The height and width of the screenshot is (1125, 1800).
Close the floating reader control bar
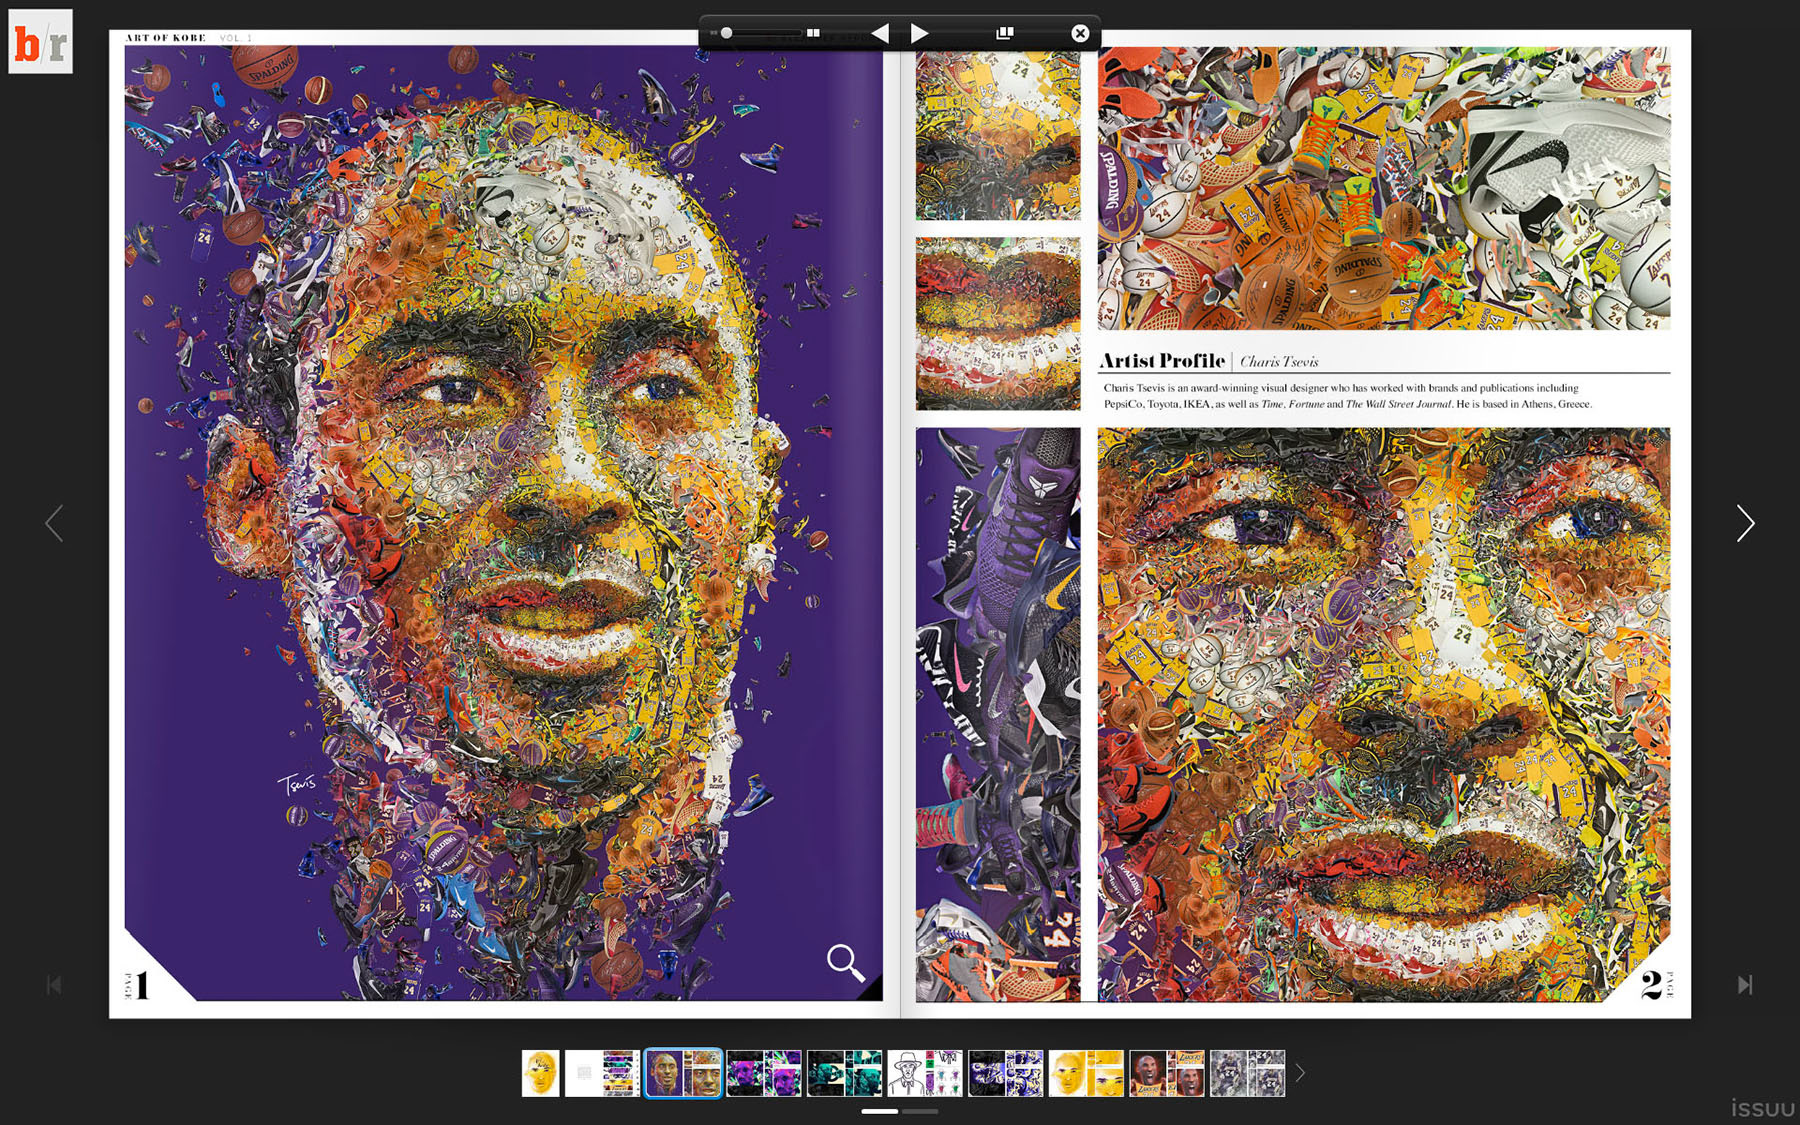click(x=1080, y=33)
